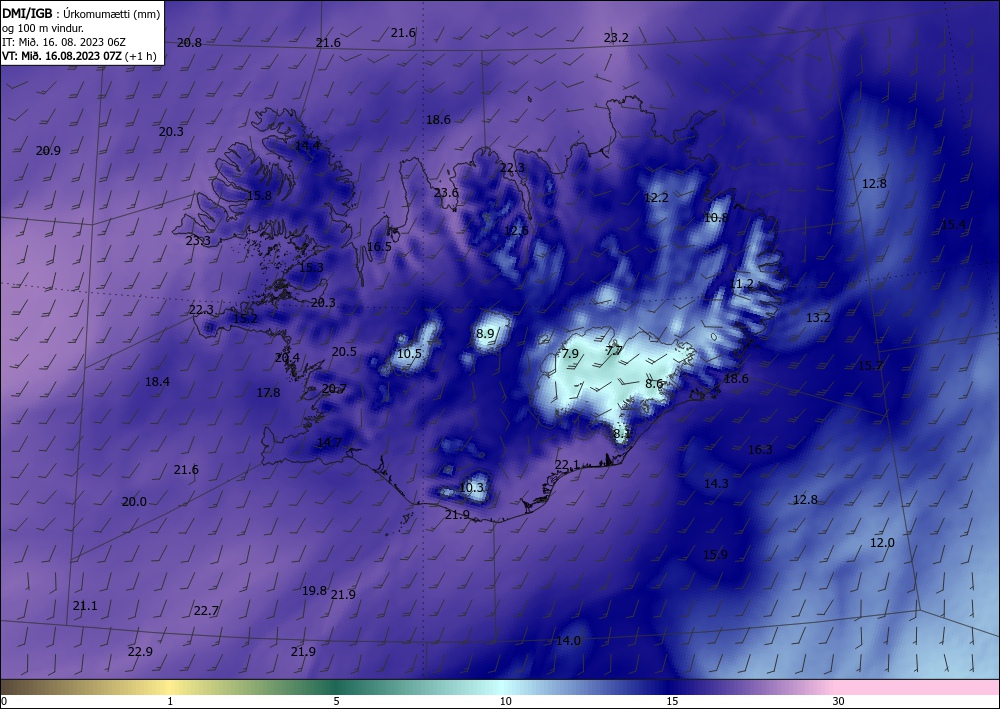
Task: Select the value 12.6 in north Iceland
Action: 516,230
